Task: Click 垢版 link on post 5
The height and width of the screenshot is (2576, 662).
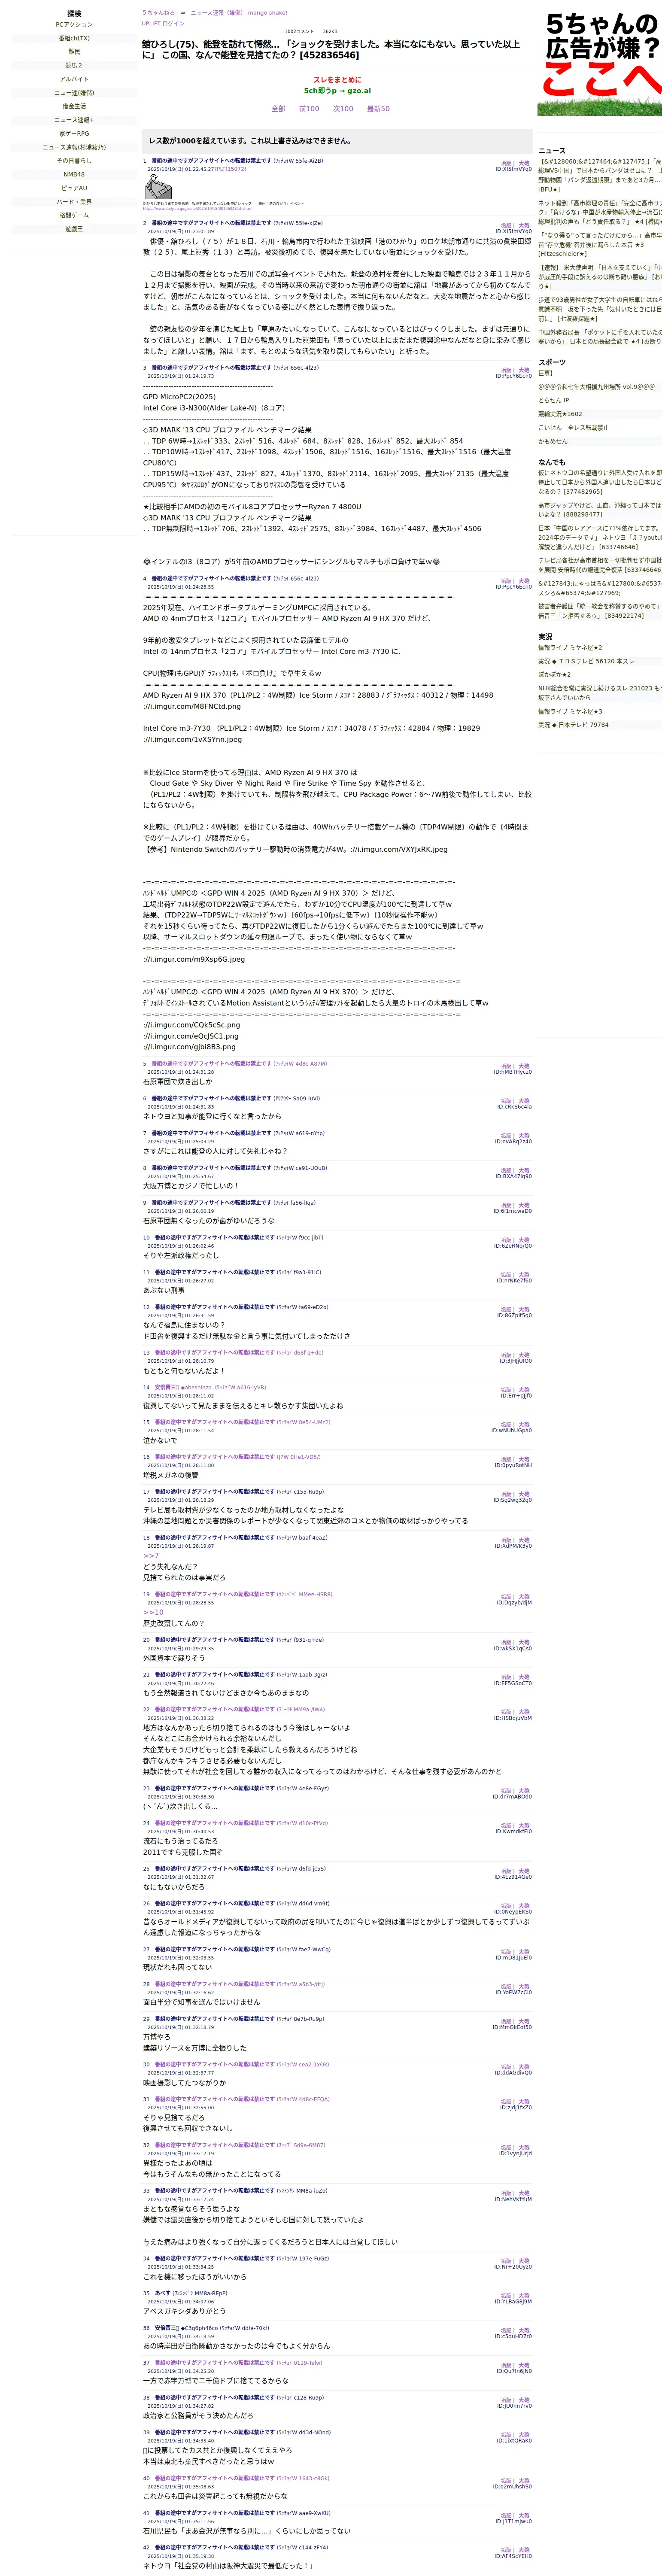Action: pos(506,1066)
